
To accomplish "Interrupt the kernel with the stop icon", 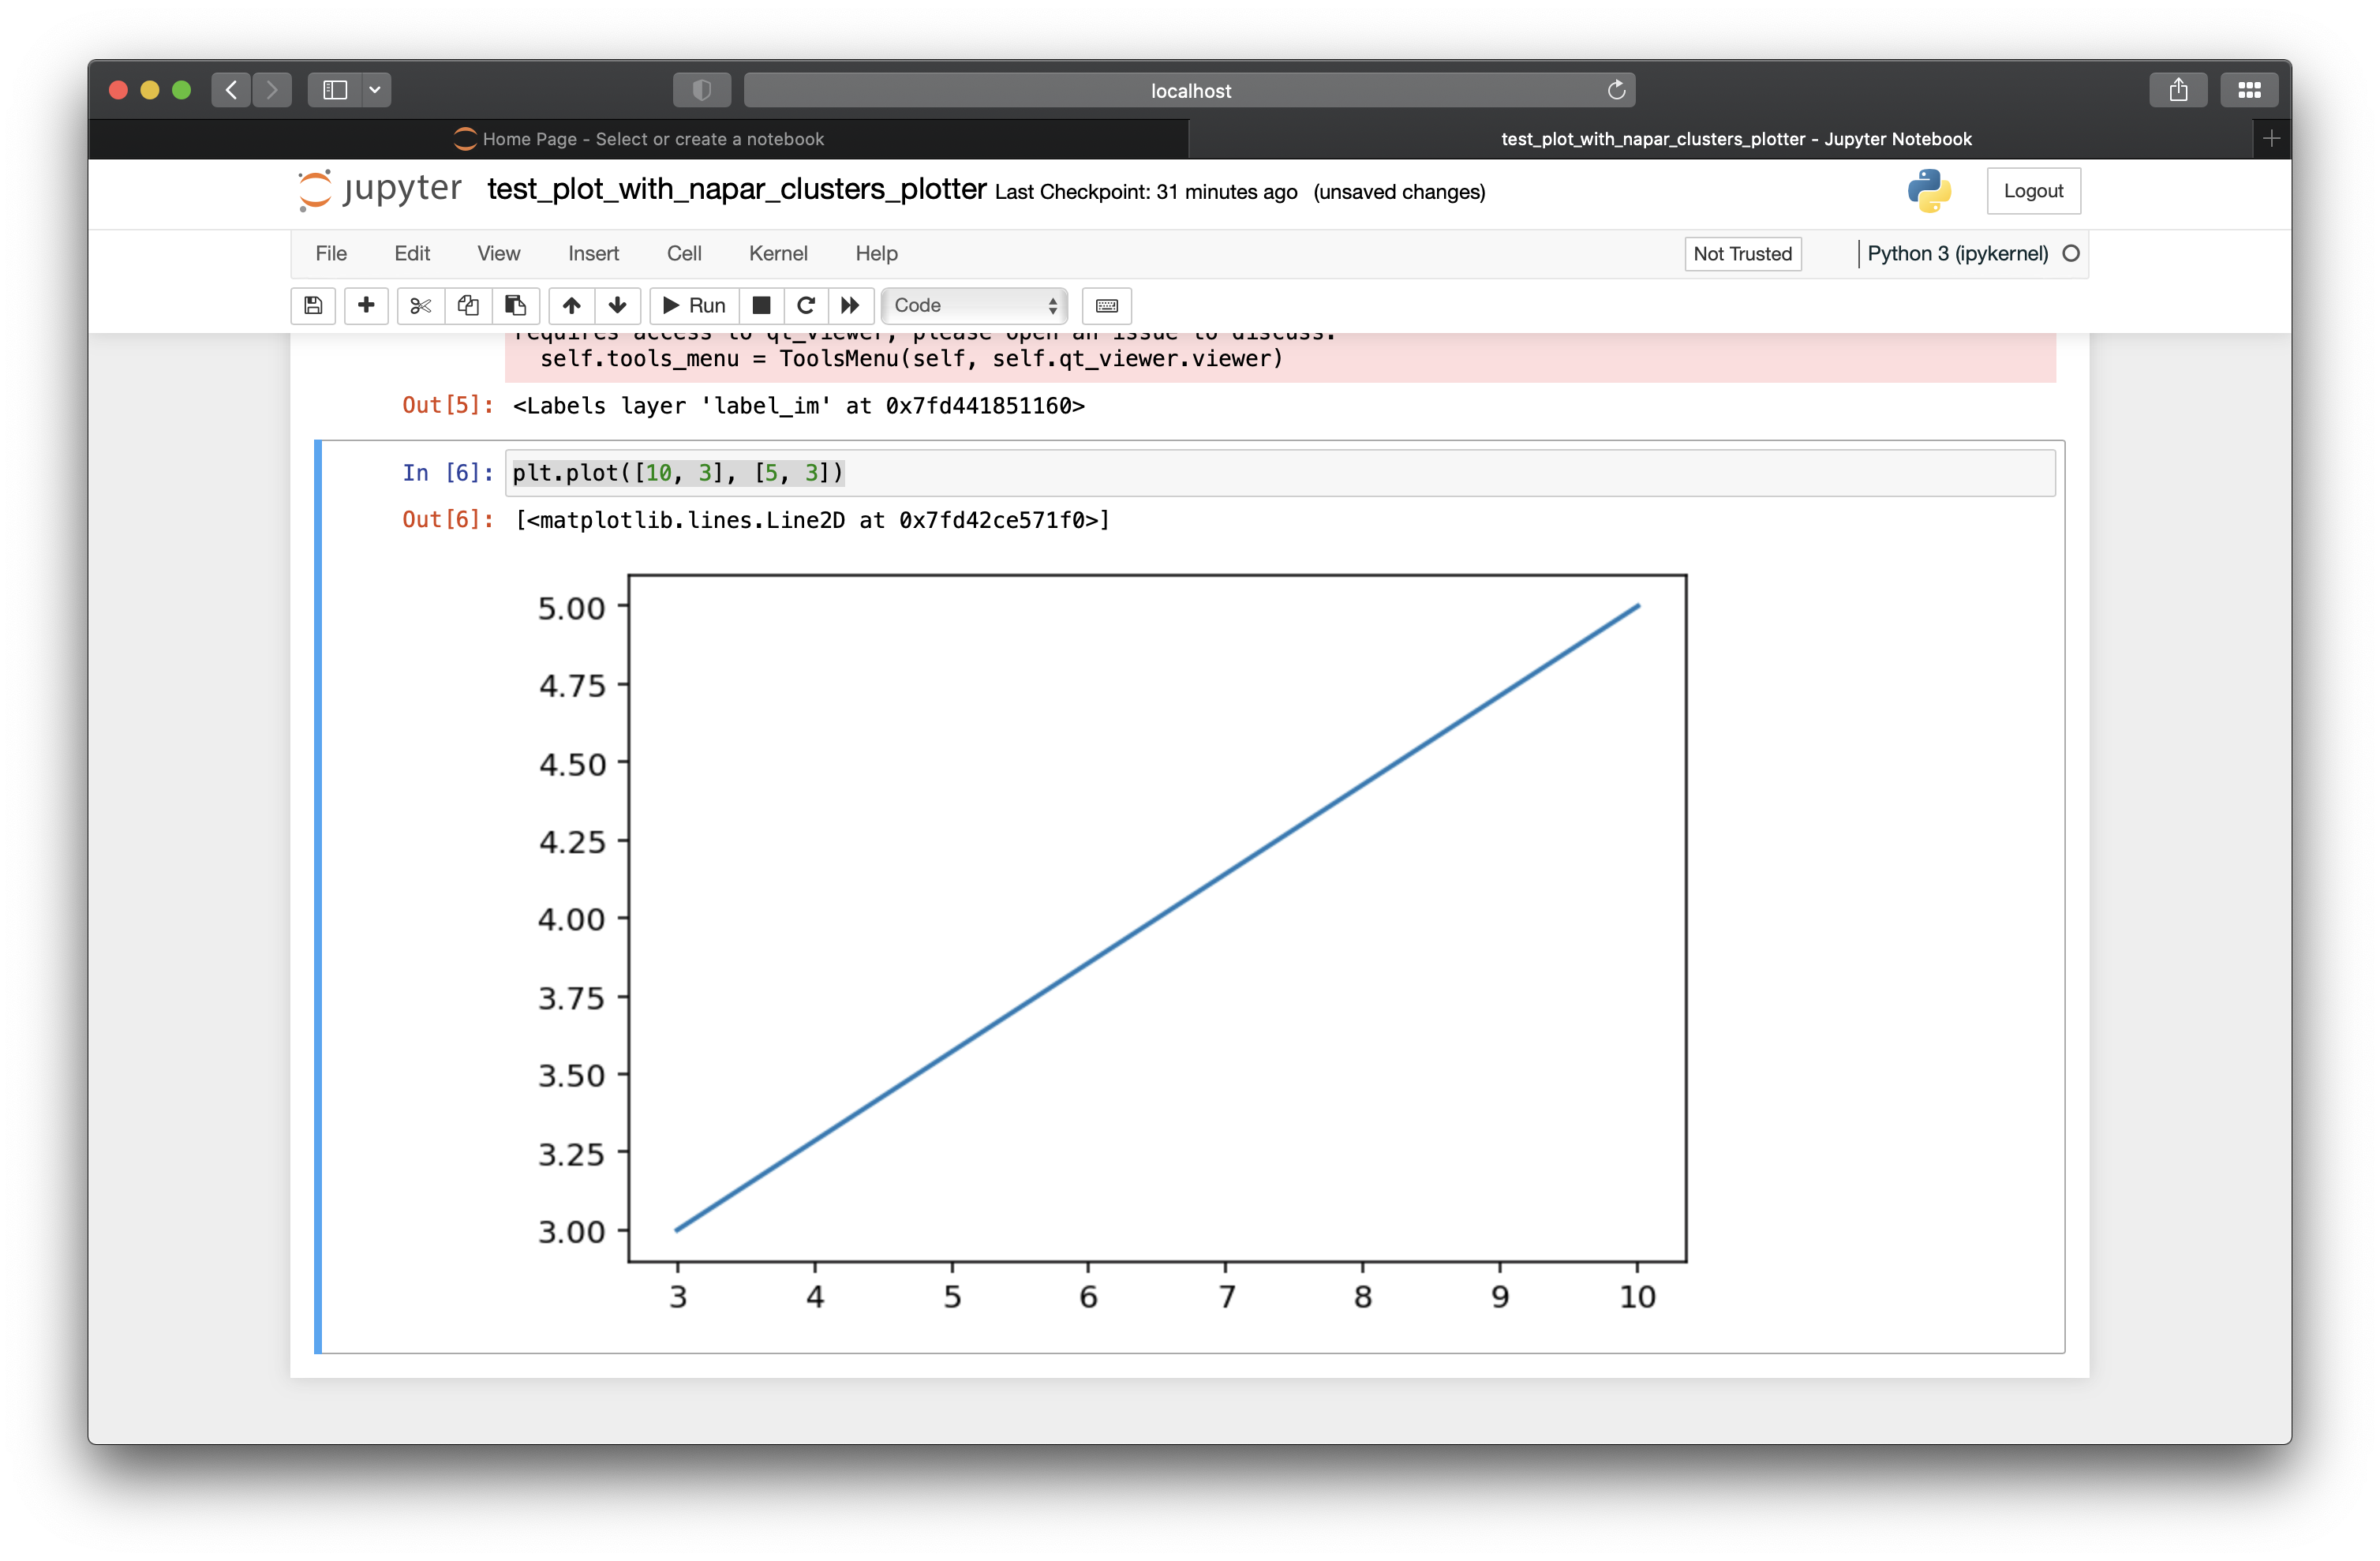I will [x=762, y=306].
